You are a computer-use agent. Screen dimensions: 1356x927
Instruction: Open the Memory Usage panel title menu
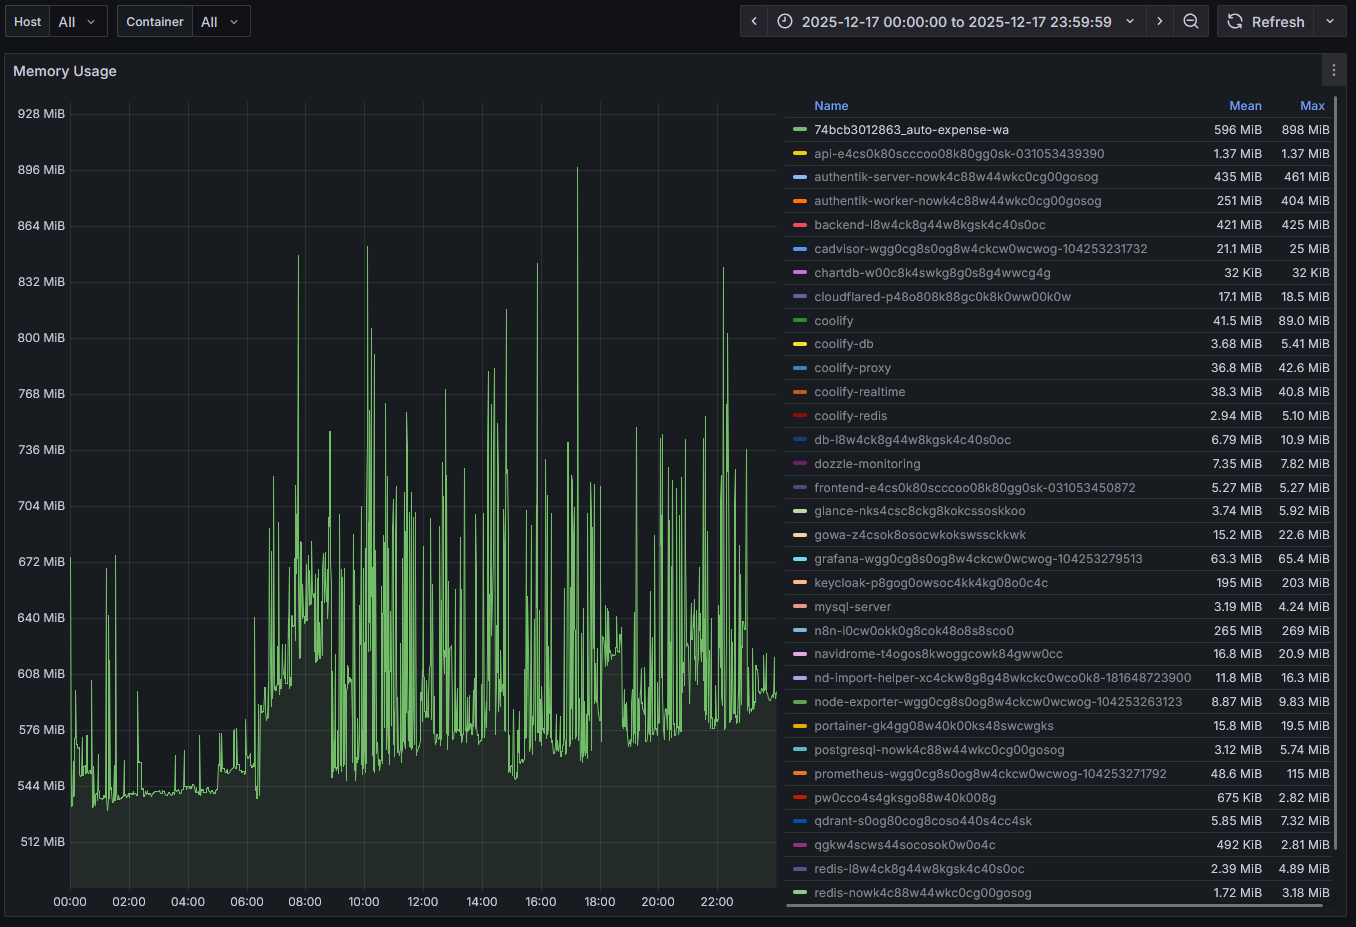click(64, 70)
